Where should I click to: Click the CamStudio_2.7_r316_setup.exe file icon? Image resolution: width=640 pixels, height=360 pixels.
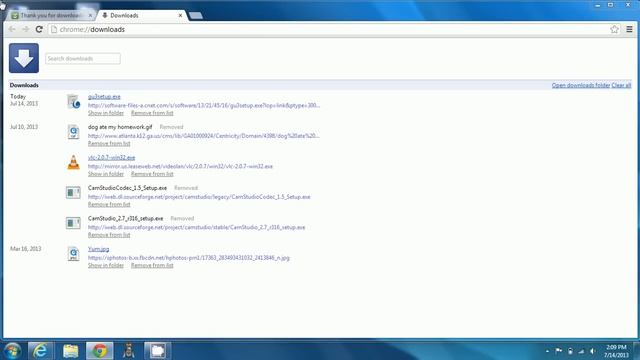pyautogui.click(x=73, y=223)
